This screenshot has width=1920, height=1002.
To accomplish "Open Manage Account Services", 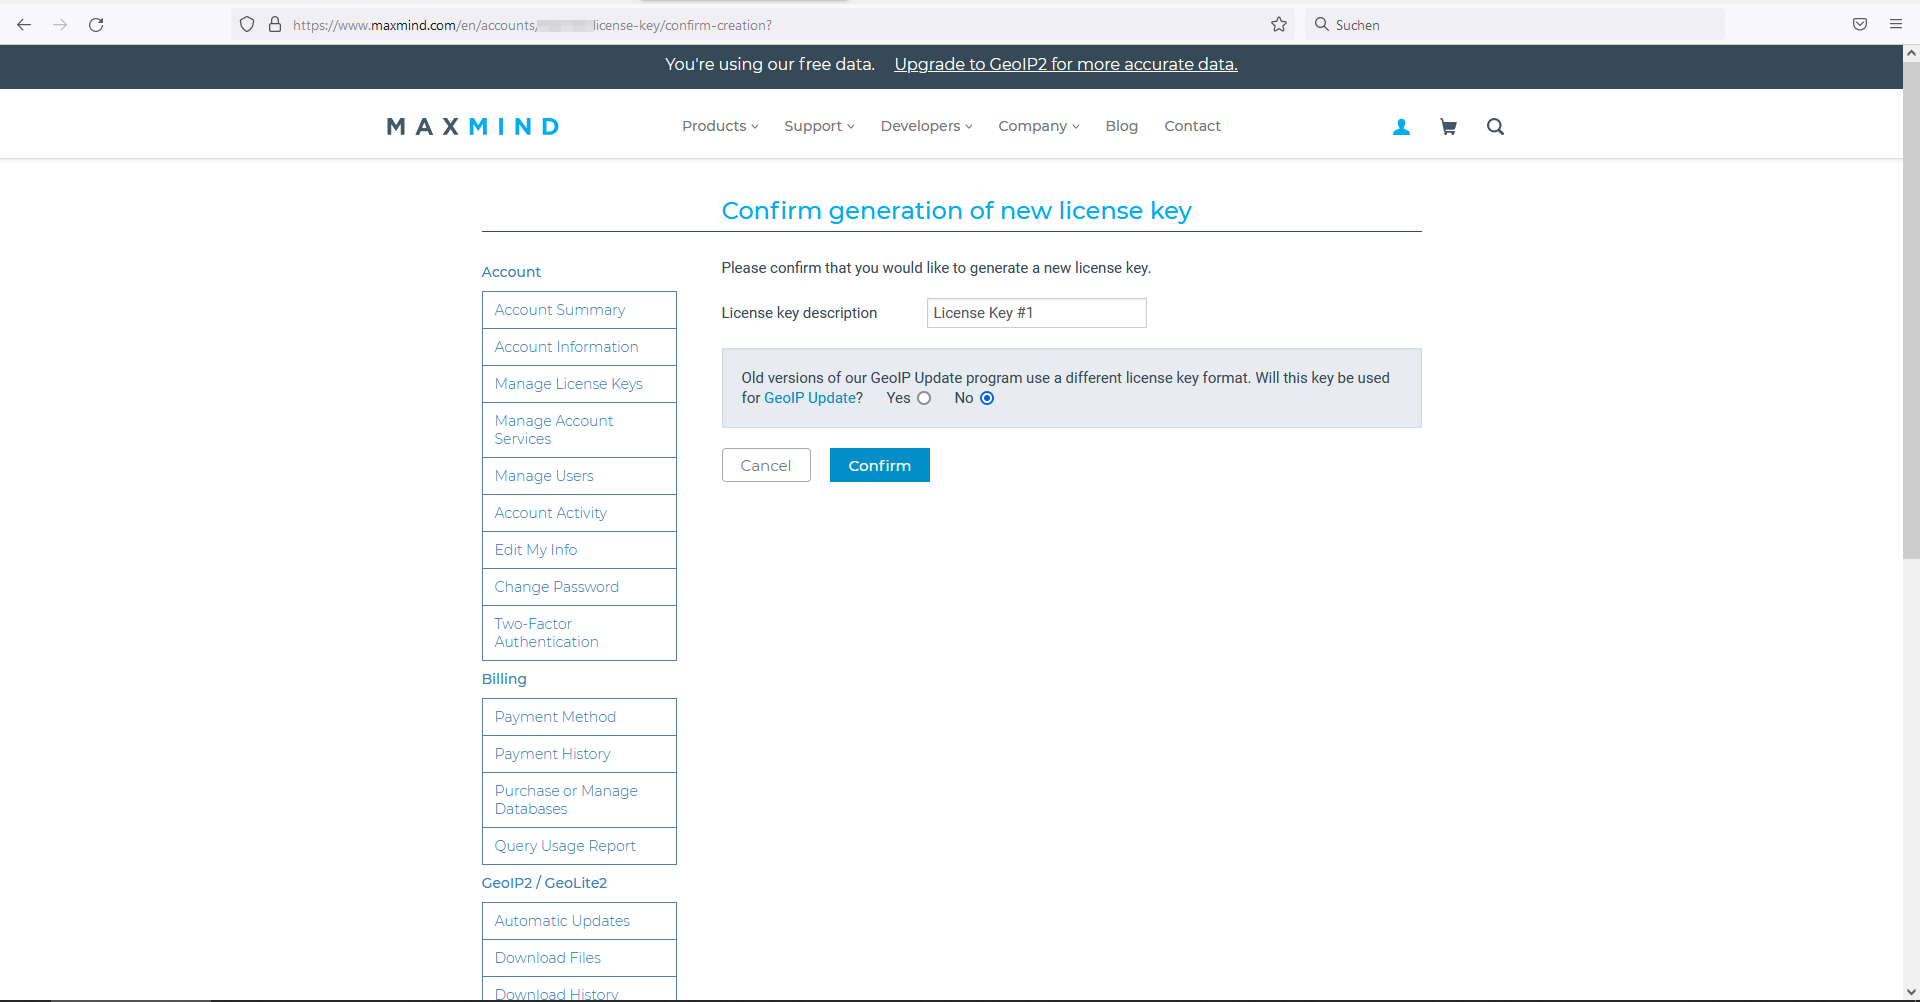I will coord(579,430).
